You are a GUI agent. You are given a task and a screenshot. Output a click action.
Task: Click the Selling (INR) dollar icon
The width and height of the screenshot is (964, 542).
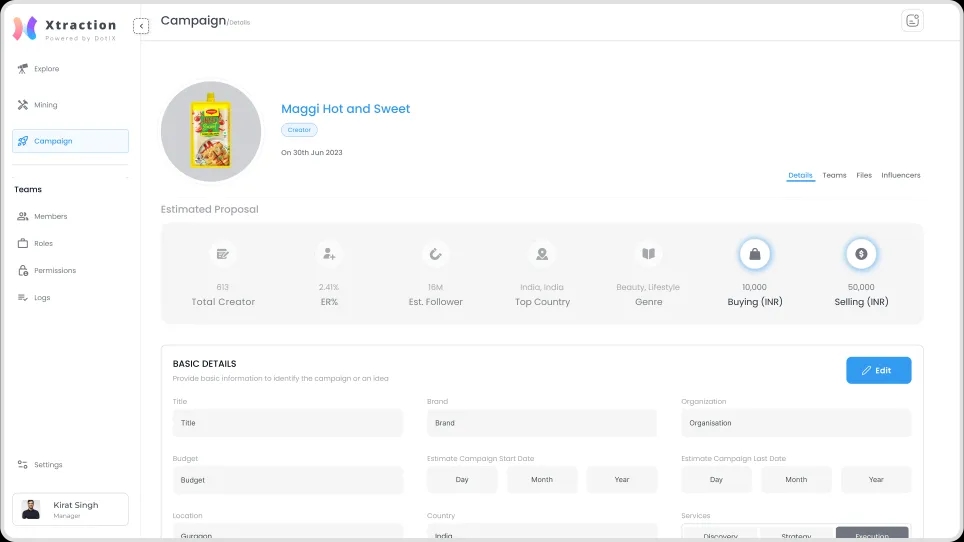pyautogui.click(x=861, y=254)
